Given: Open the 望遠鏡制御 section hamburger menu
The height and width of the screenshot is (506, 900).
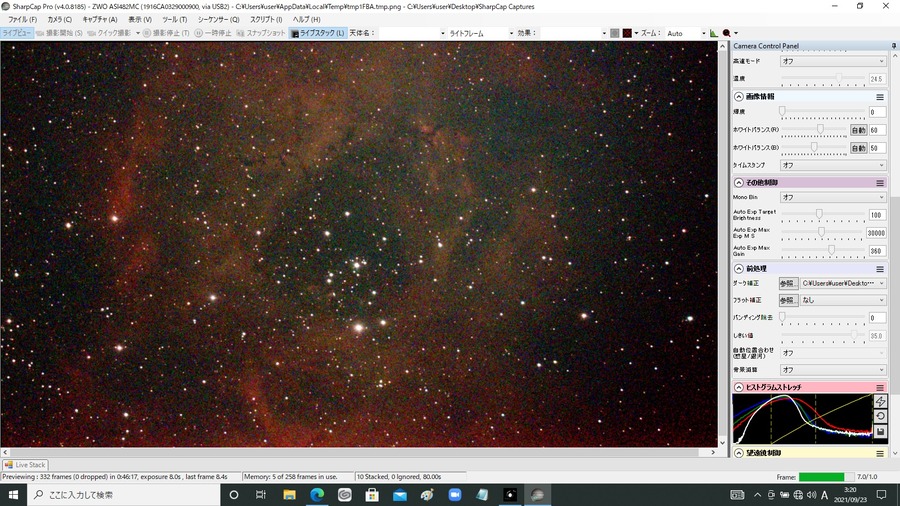Looking at the screenshot, I should pos(880,453).
